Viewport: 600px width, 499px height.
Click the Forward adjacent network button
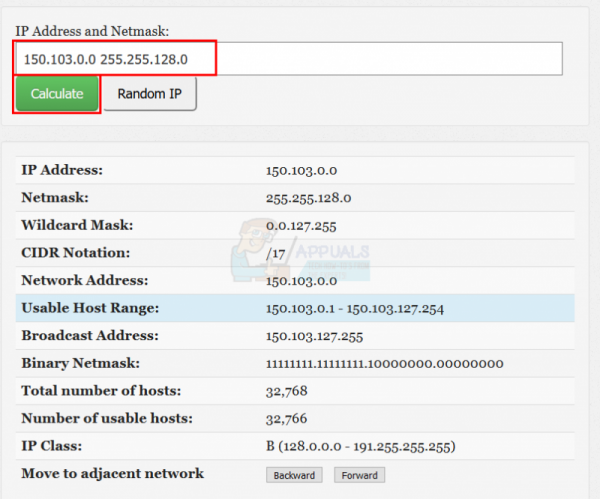pyautogui.click(x=359, y=475)
